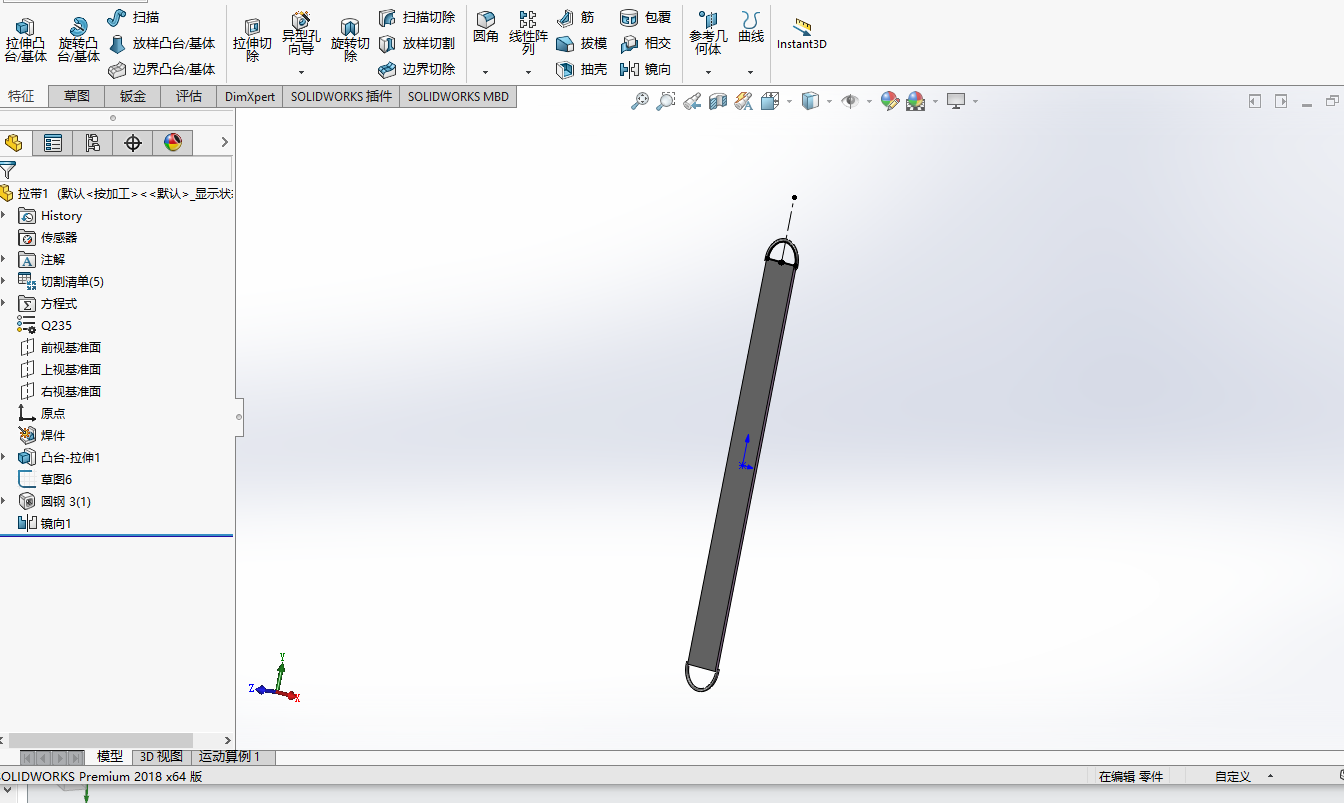Open the view orientation dropdown arrow

pos(789,101)
